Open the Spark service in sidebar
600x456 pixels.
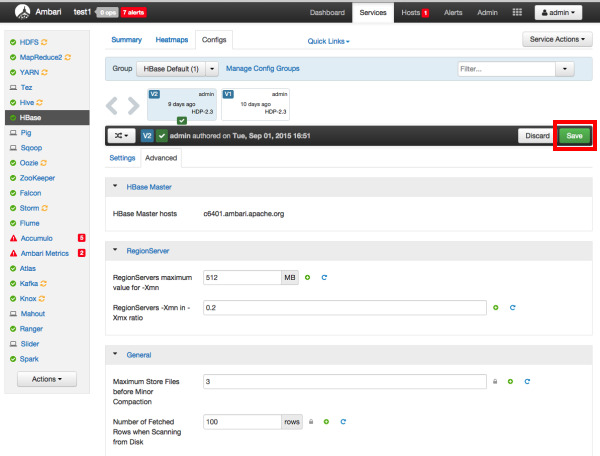(29, 359)
